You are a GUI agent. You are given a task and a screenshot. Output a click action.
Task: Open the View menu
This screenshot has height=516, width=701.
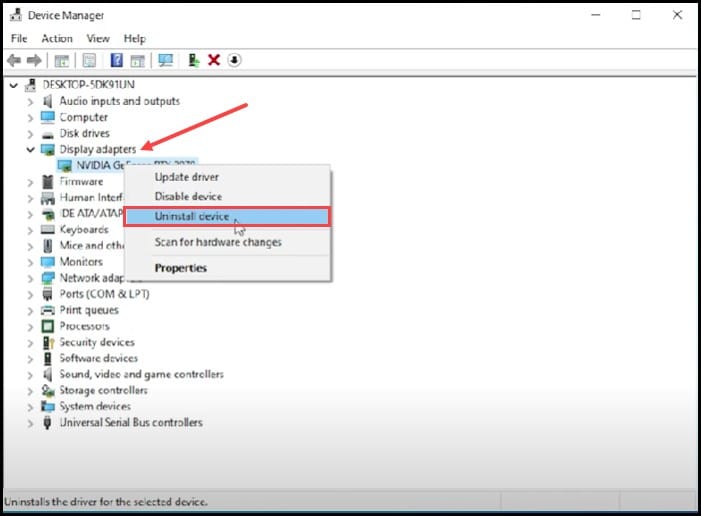98,38
